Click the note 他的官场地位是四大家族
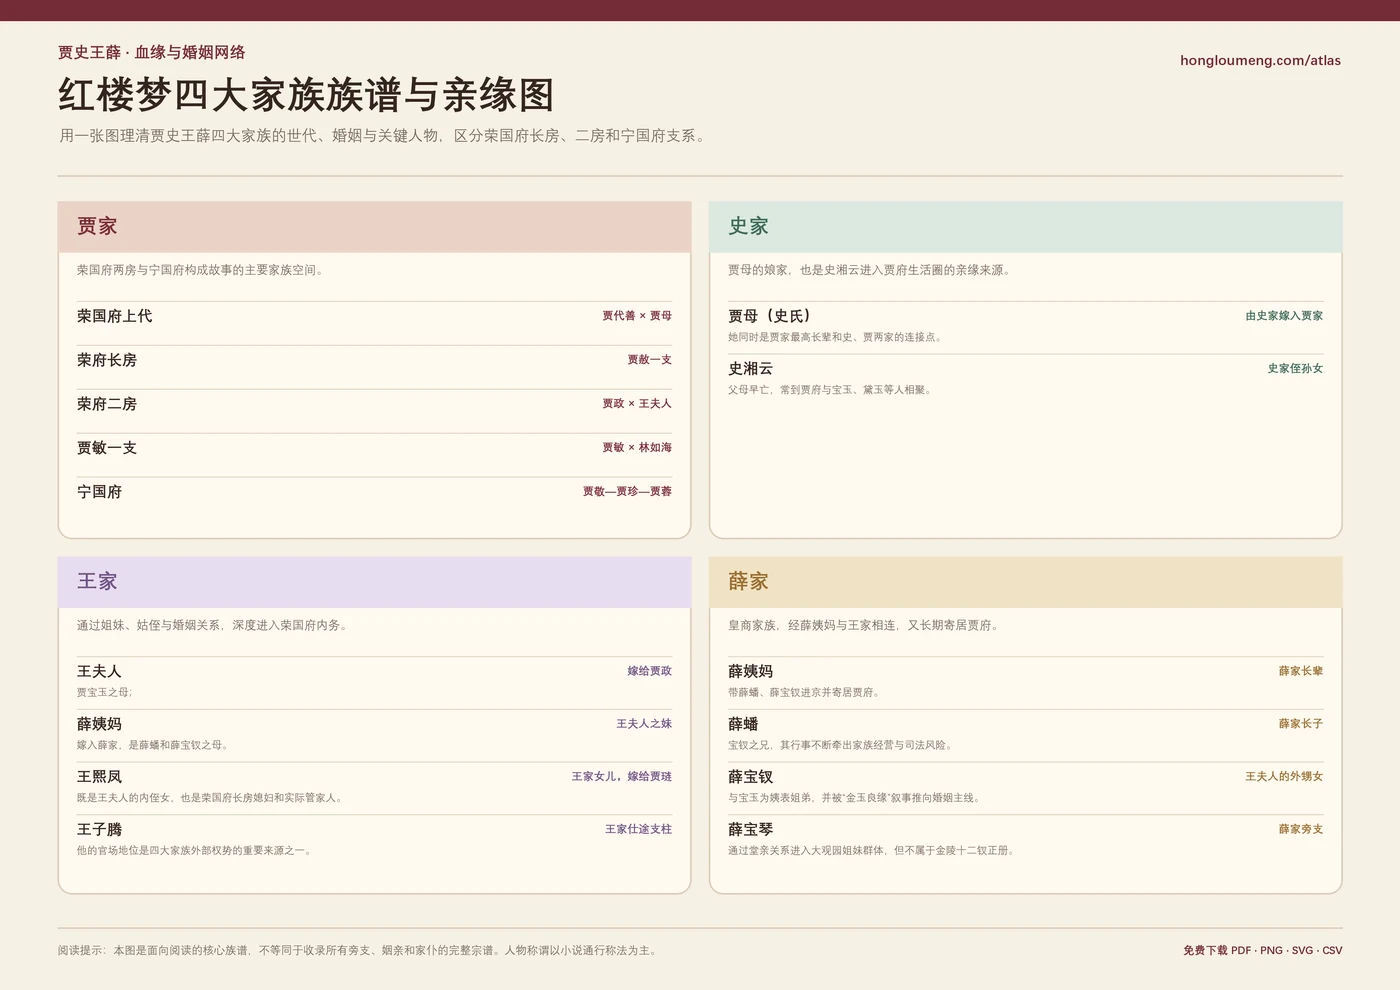Image resolution: width=1400 pixels, height=990 pixels. 196,851
